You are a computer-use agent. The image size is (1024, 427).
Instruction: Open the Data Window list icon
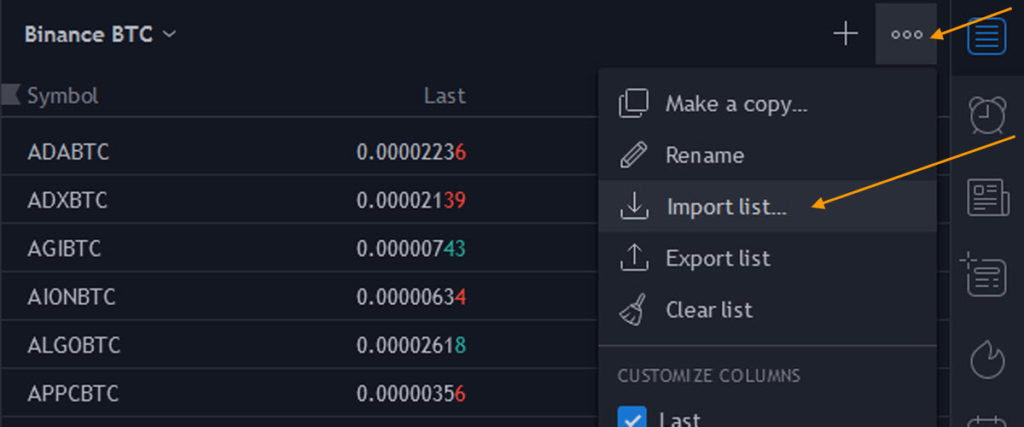coord(984,277)
